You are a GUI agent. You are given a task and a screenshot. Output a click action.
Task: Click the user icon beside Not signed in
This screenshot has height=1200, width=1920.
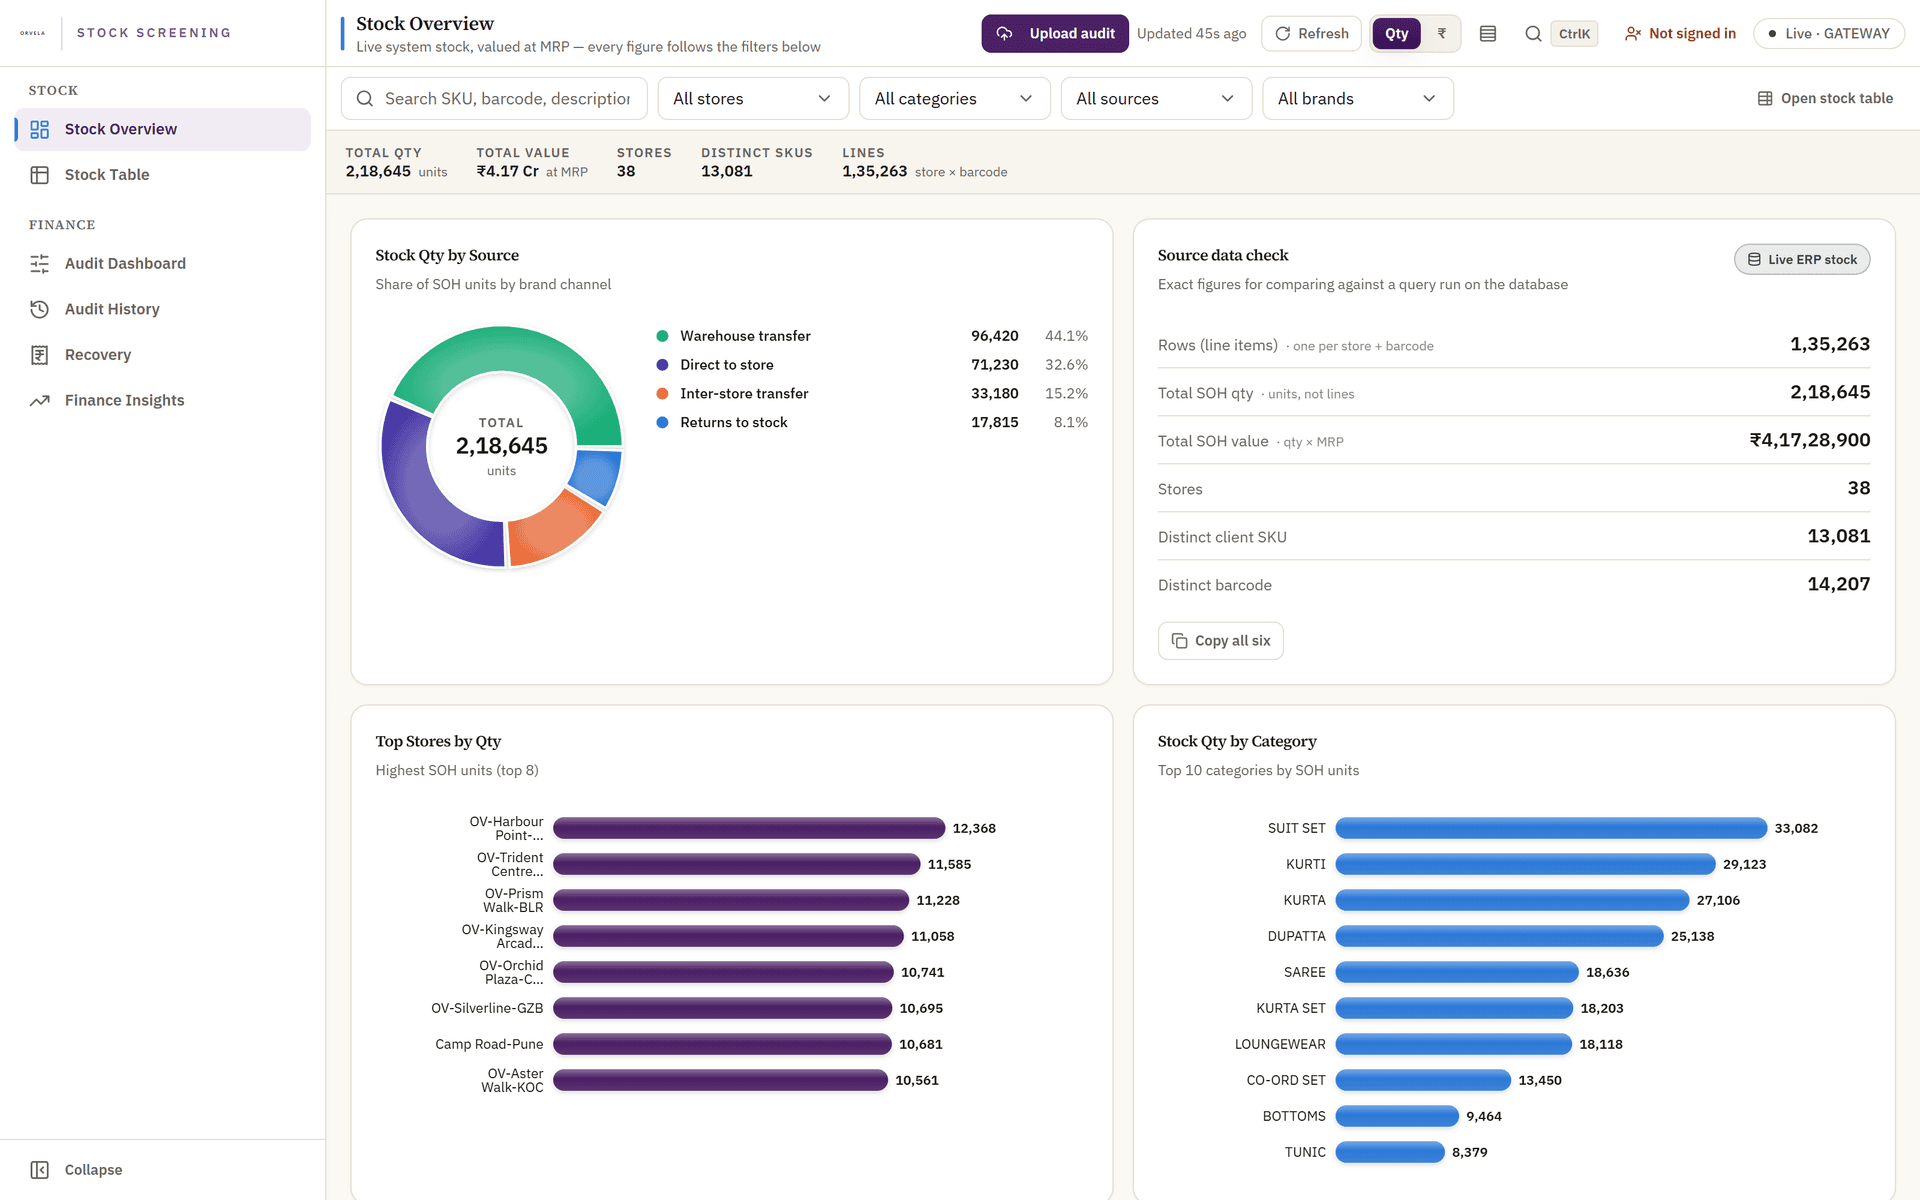(x=1633, y=34)
